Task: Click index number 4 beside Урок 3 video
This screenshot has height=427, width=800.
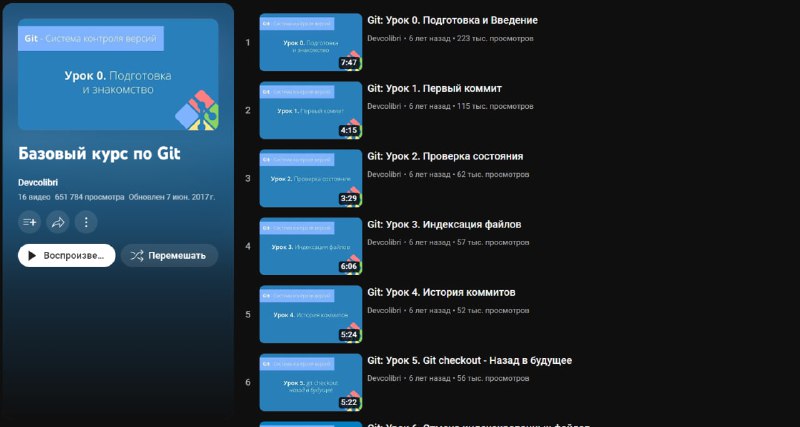Action: pos(248,246)
